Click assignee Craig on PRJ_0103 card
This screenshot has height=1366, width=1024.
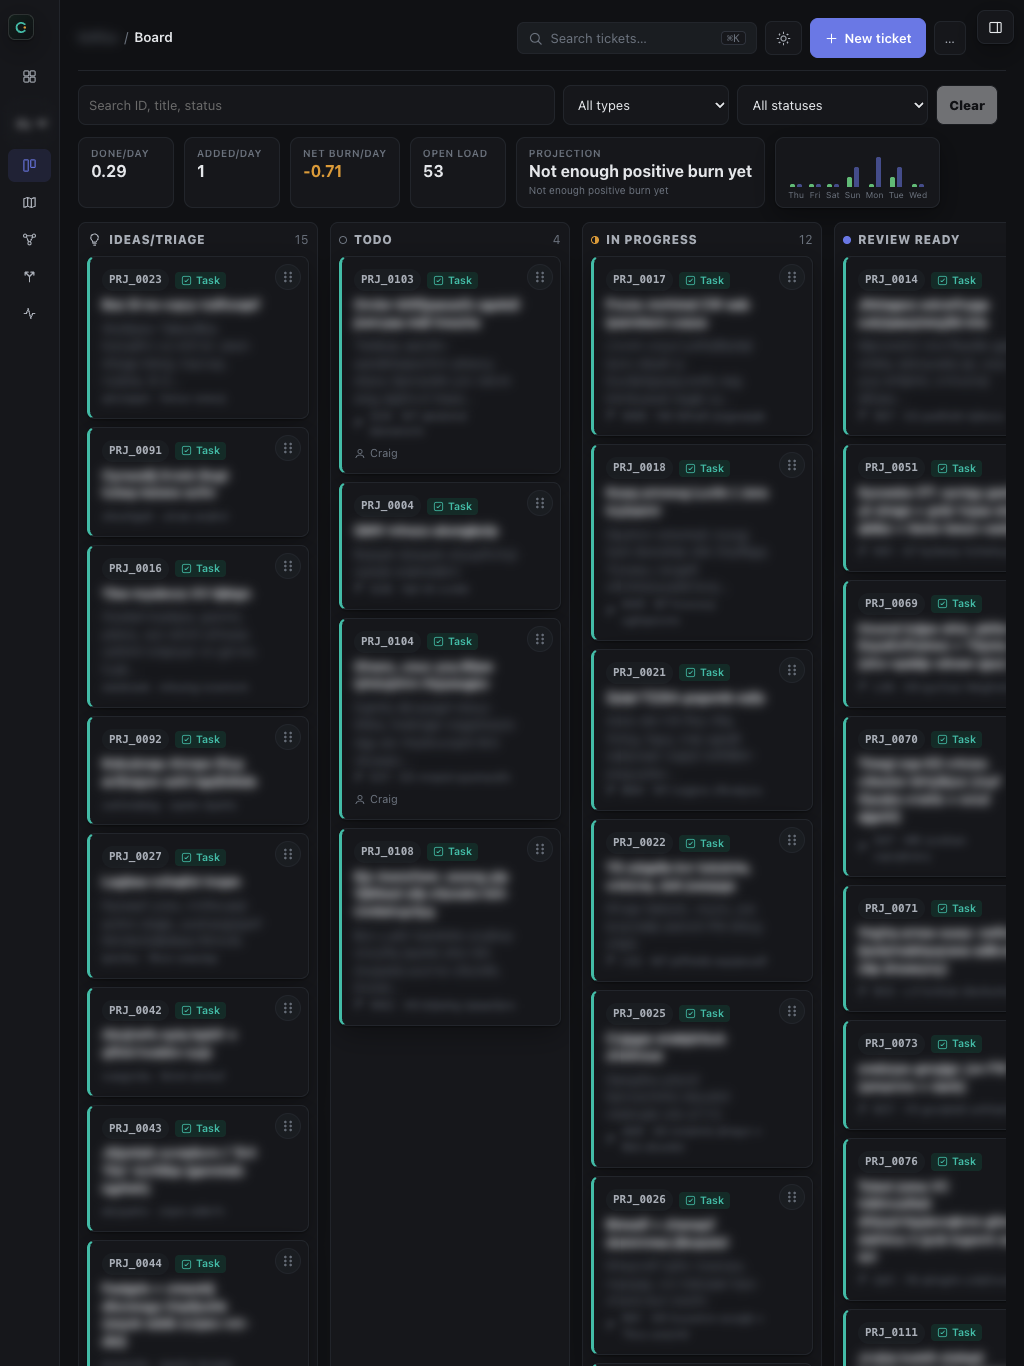[x=376, y=454]
